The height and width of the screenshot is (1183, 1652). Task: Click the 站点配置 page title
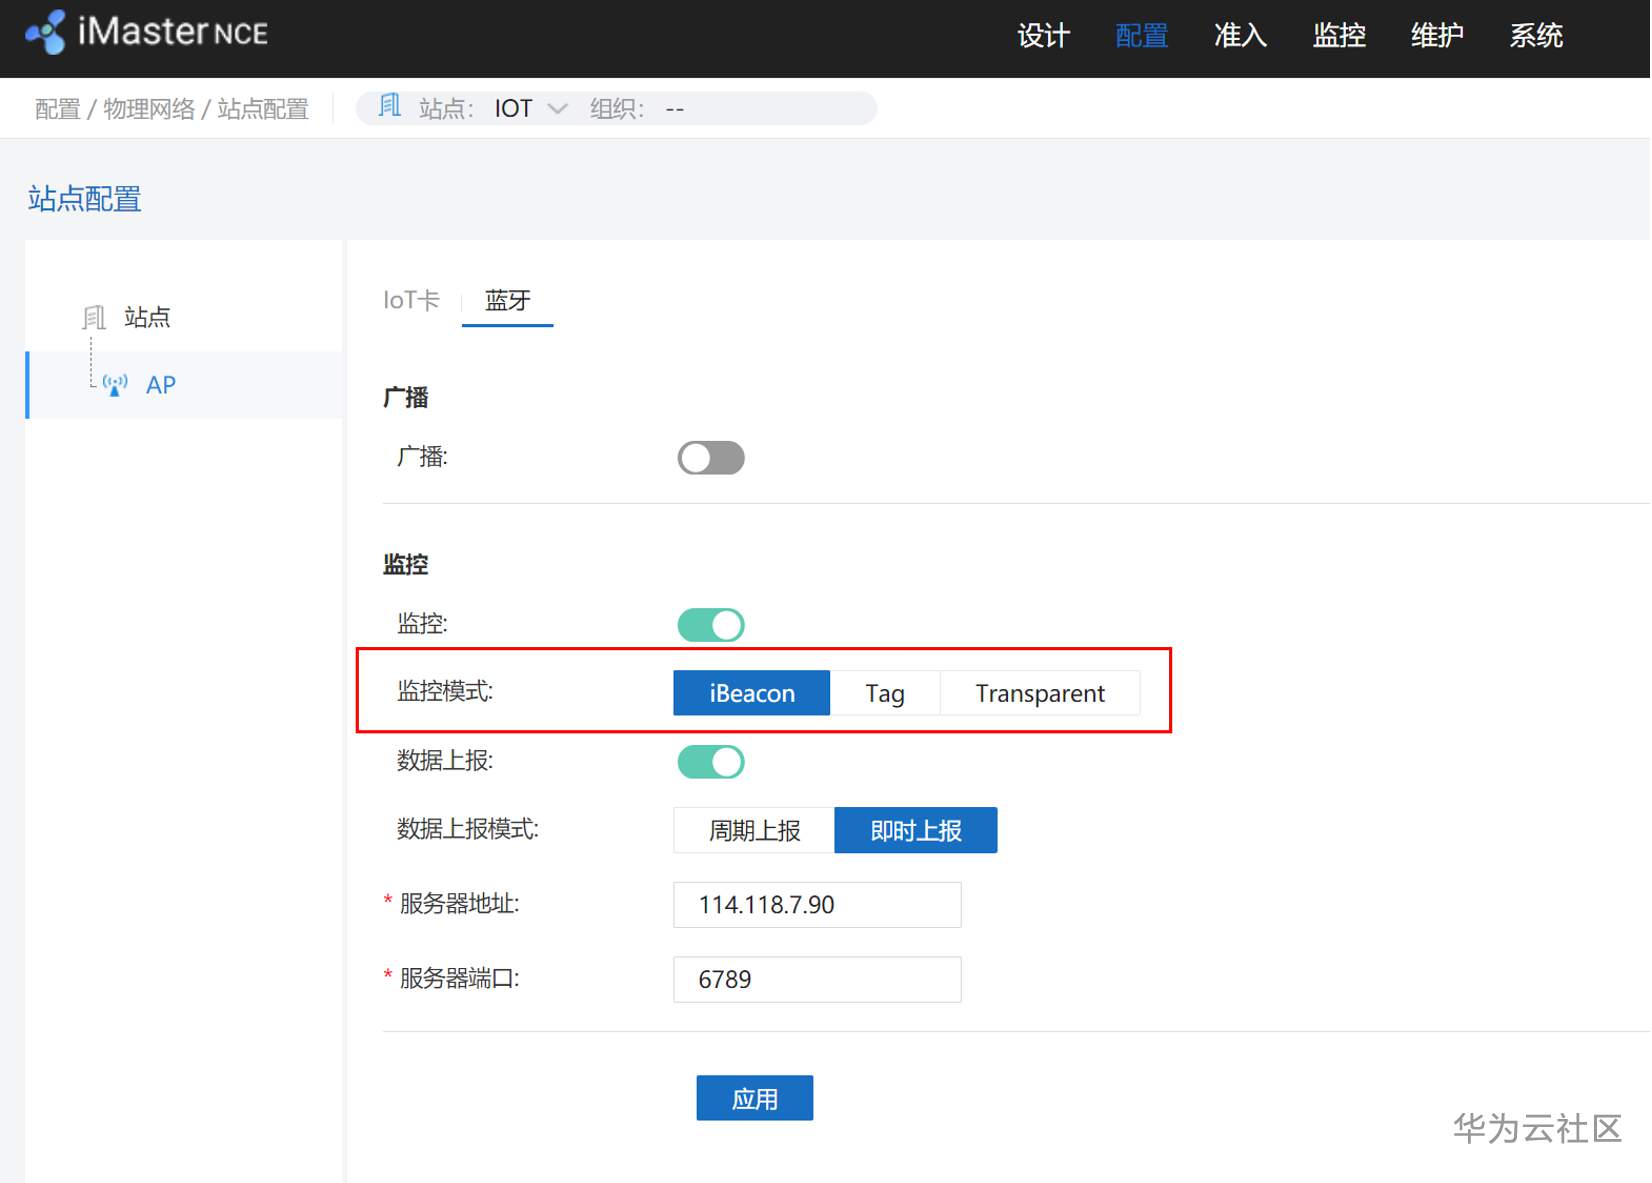point(85,199)
